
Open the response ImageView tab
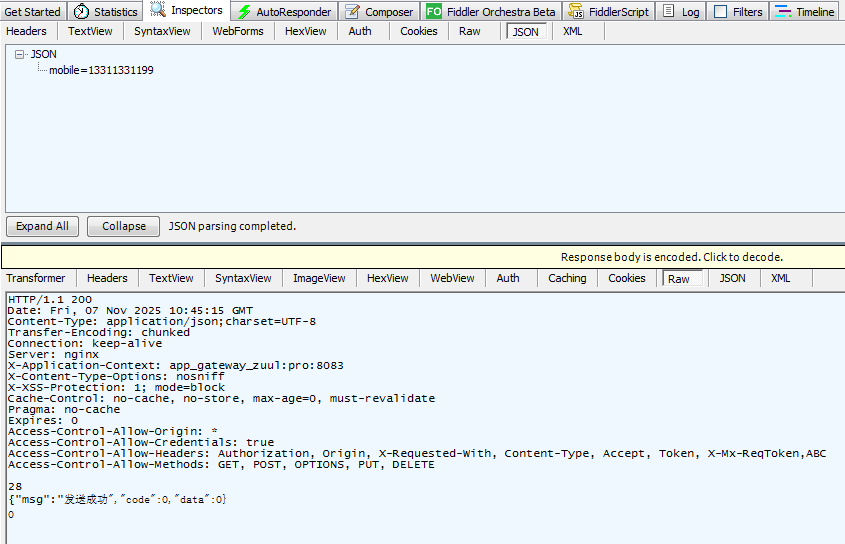tap(319, 278)
